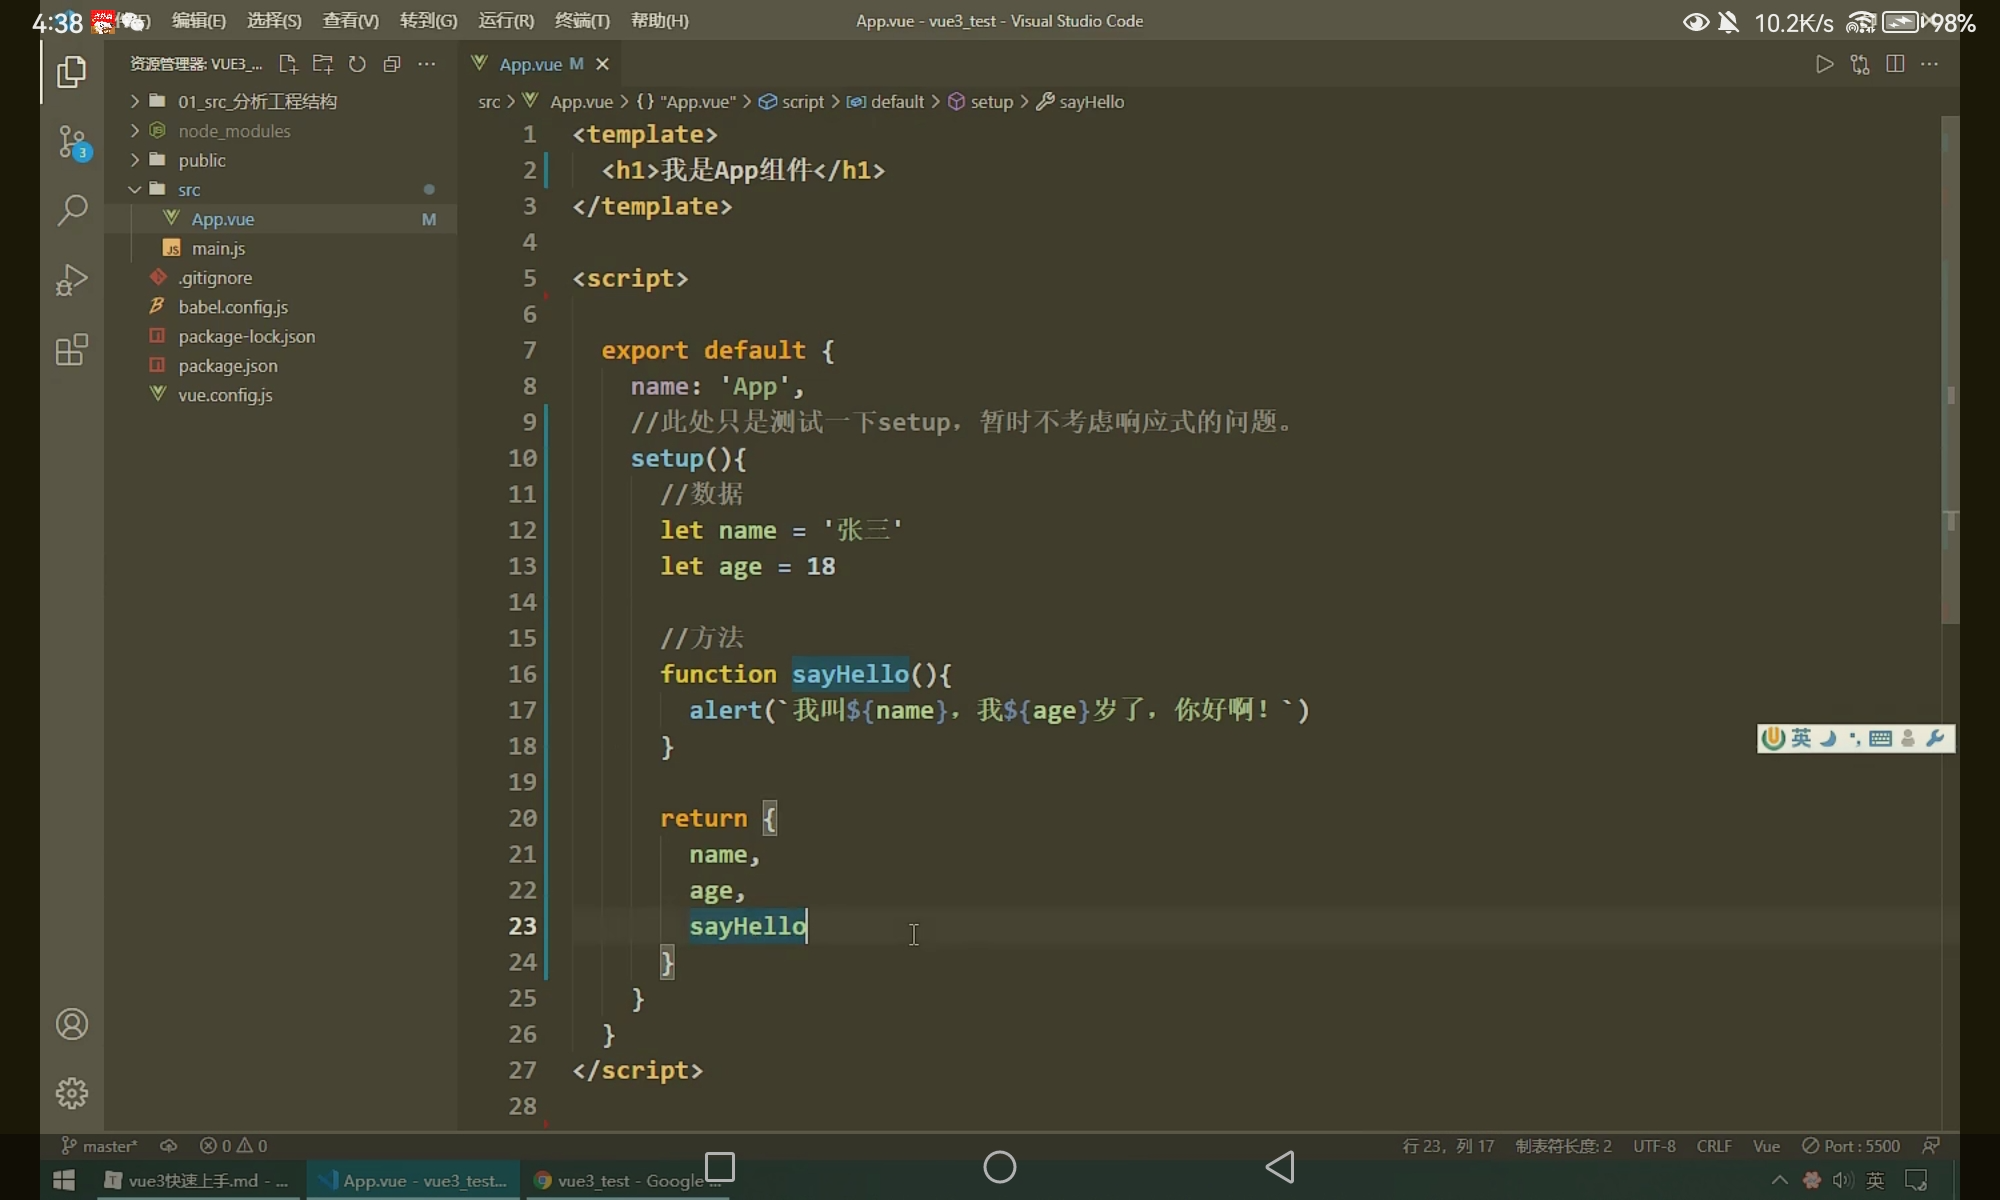Click the New File icon in explorer
This screenshot has height=1200, width=2000.
(x=288, y=64)
